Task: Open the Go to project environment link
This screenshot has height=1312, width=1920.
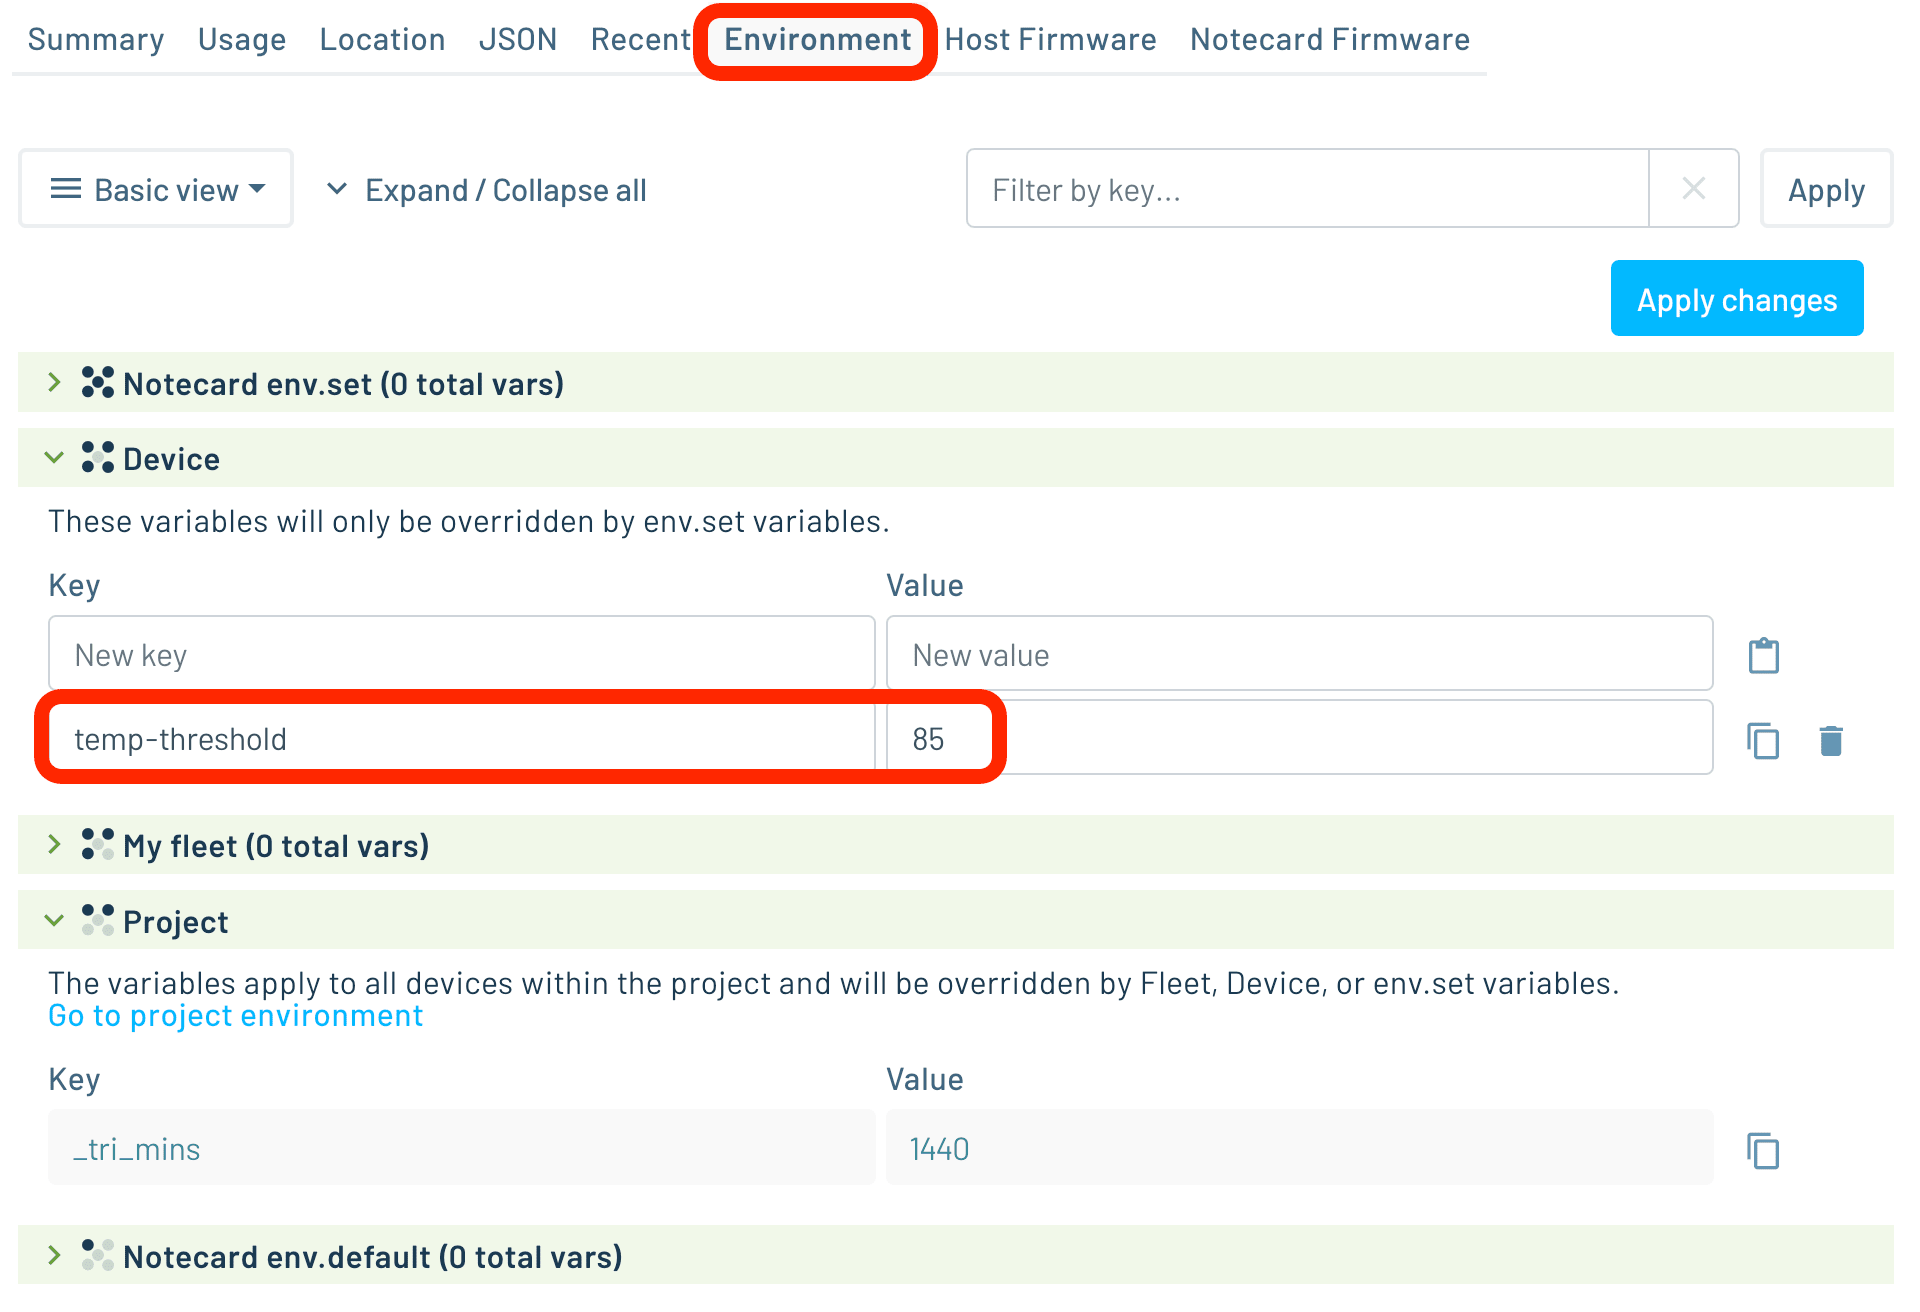Action: click(236, 1016)
